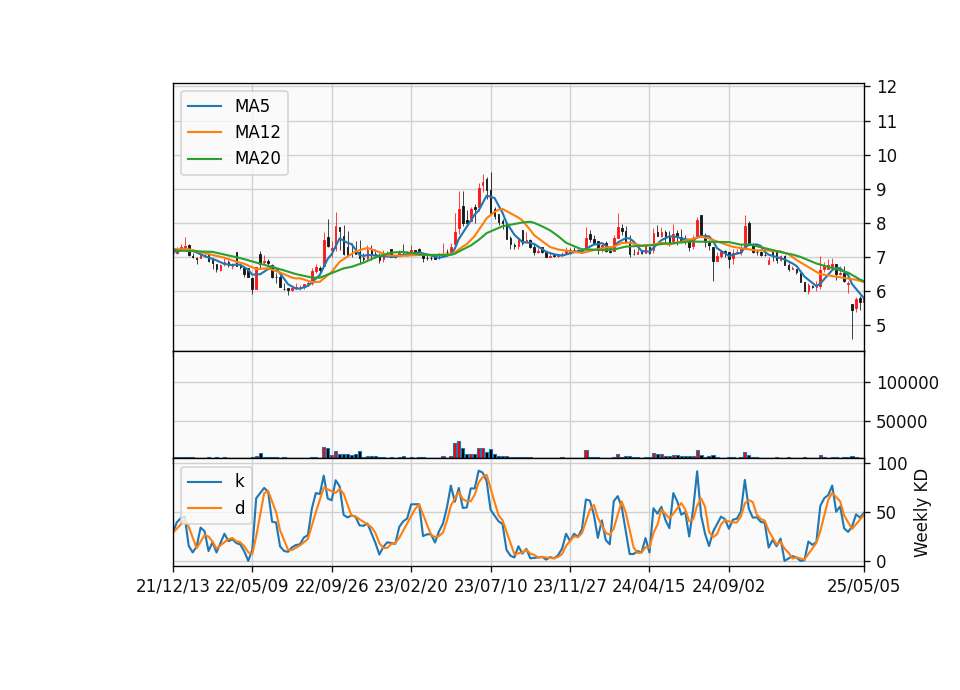Click the d legend label in KD panel
Screen dimensions: 960x690
point(240,508)
